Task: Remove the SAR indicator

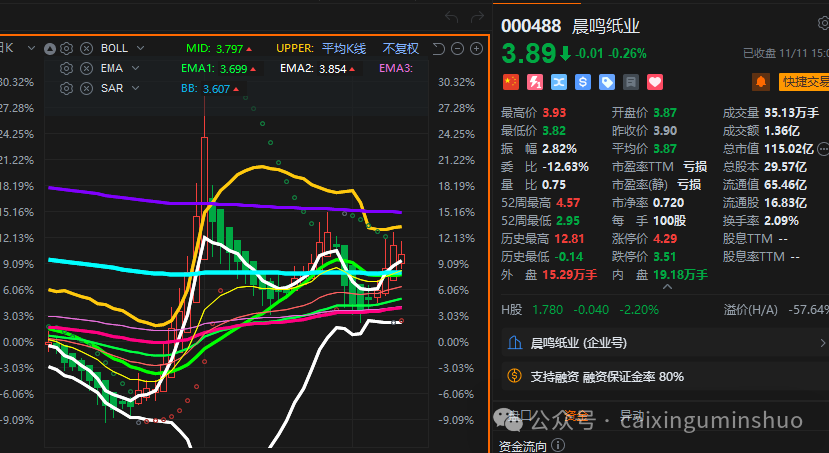Action: tap(86, 88)
